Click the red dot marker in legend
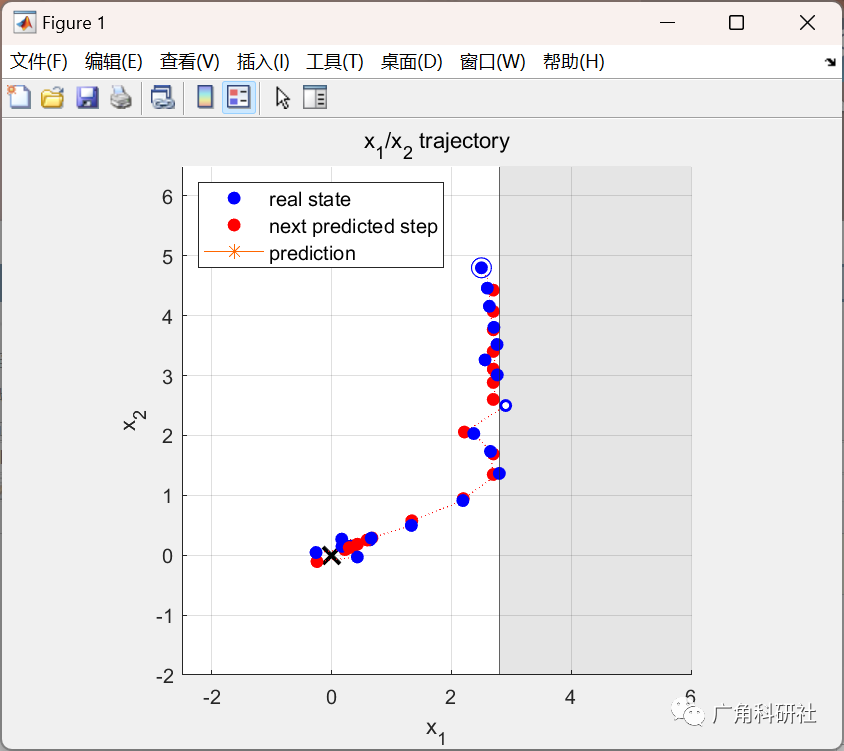This screenshot has width=844, height=751. (234, 225)
